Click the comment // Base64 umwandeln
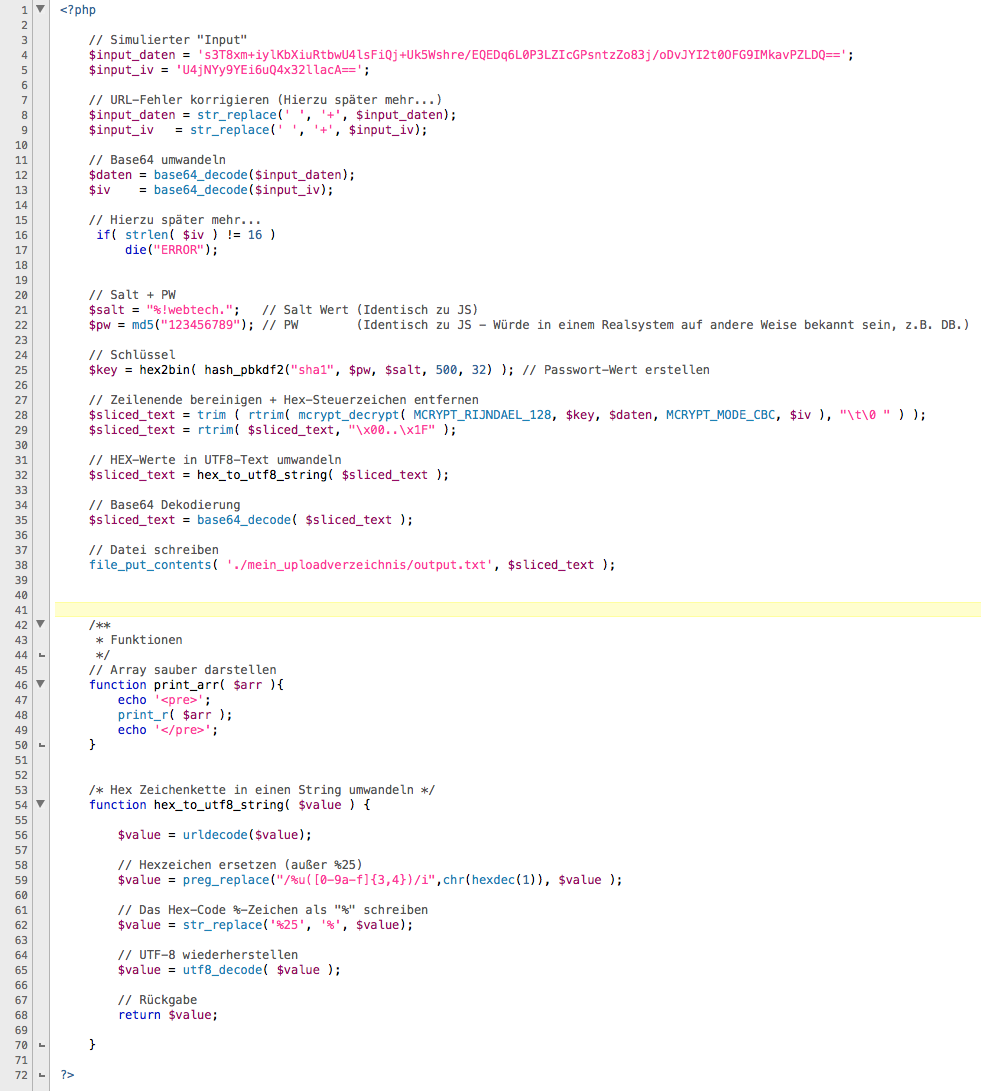The image size is (981, 1091). (x=157, y=160)
